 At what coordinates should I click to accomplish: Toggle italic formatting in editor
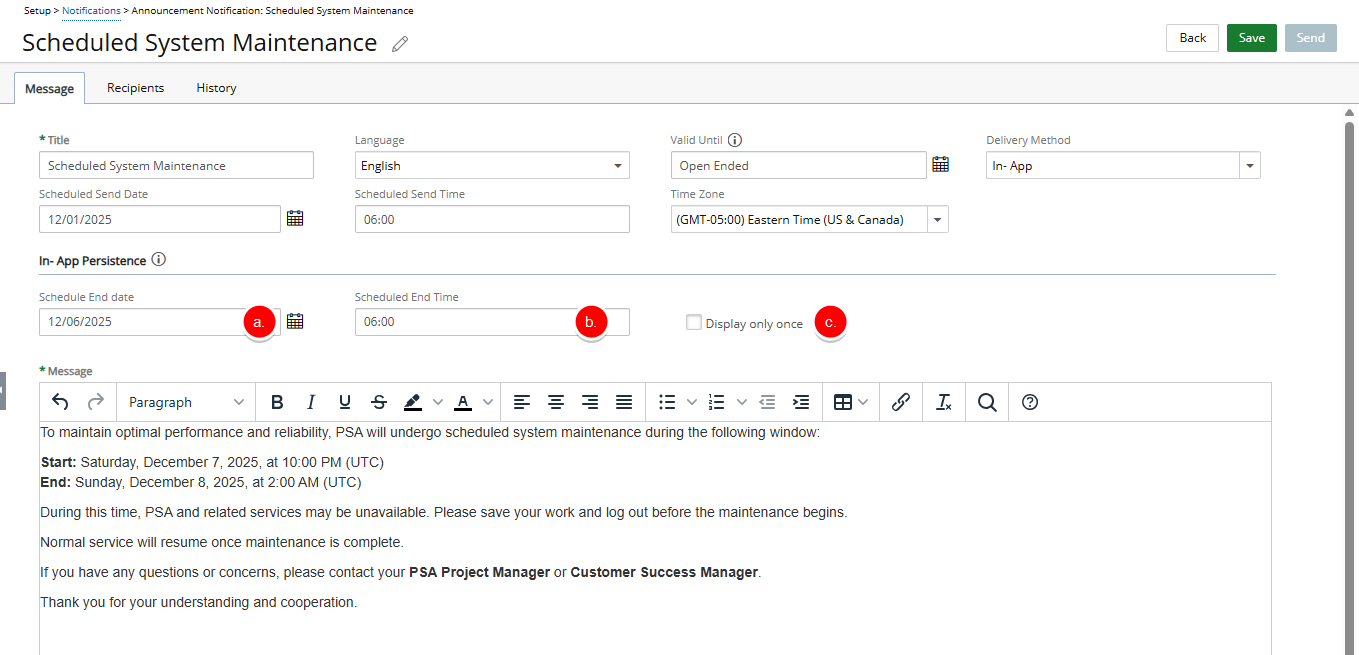tap(311, 402)
